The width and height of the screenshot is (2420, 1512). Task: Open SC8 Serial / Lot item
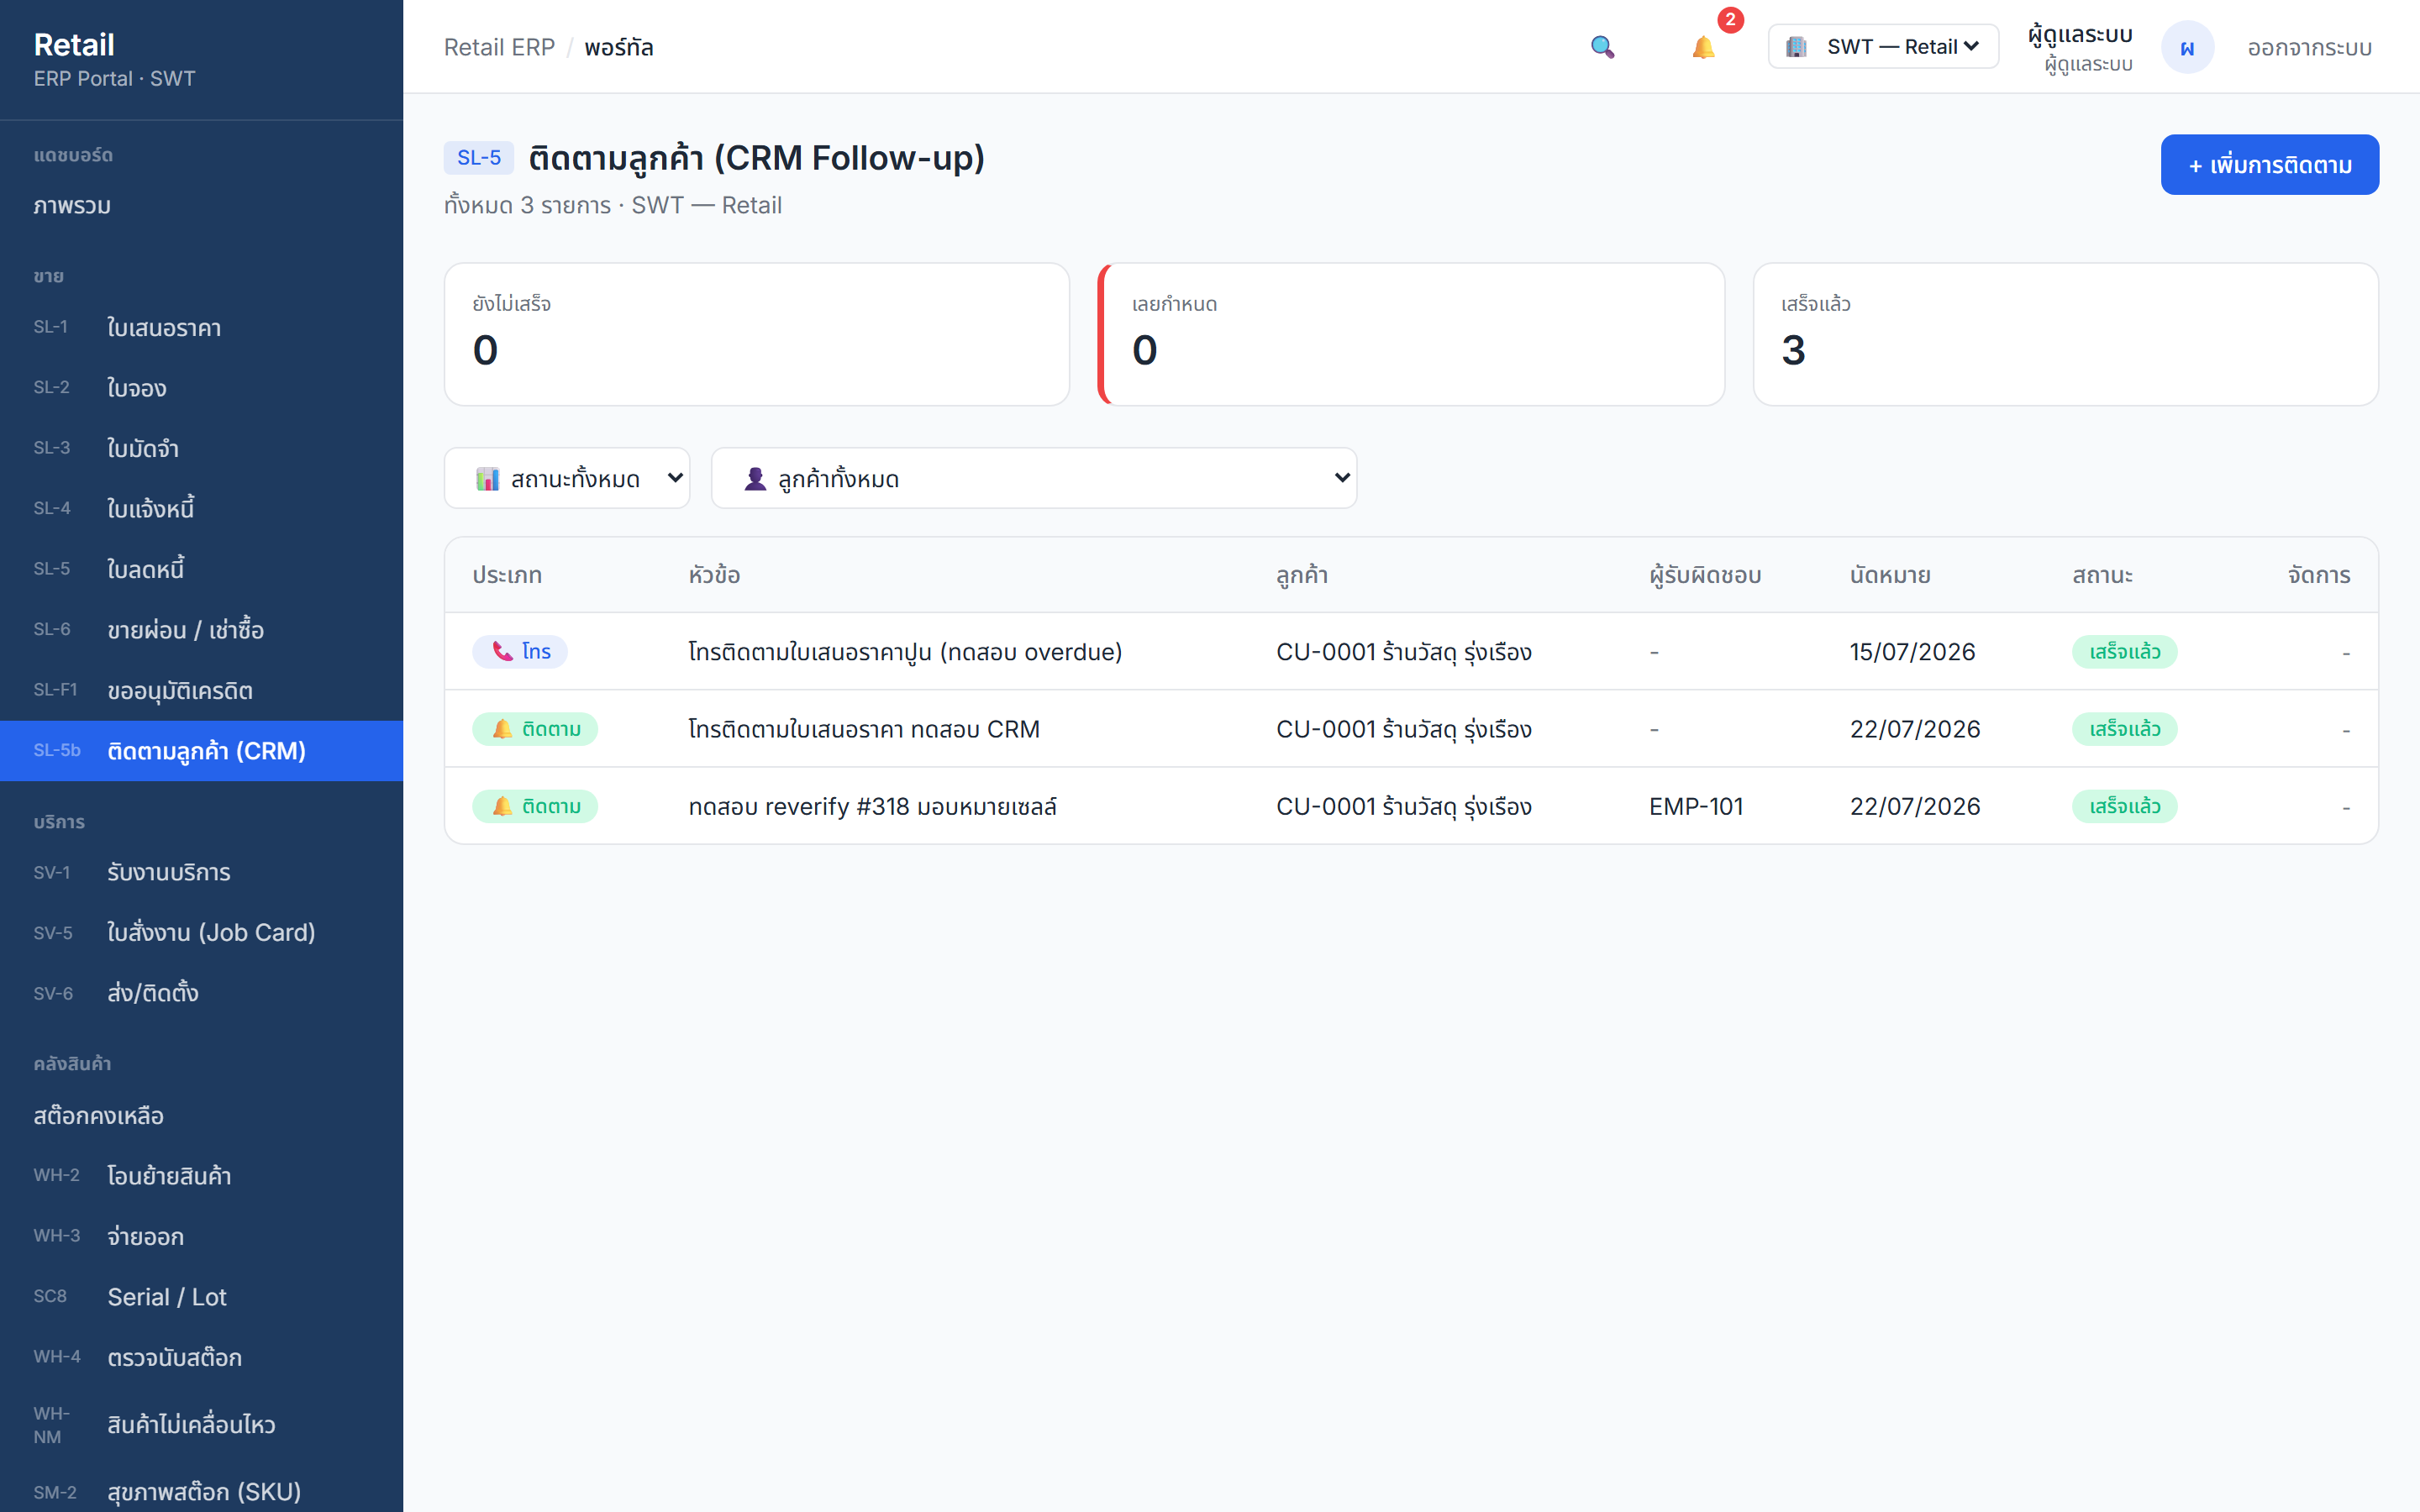coord(201,1296)
